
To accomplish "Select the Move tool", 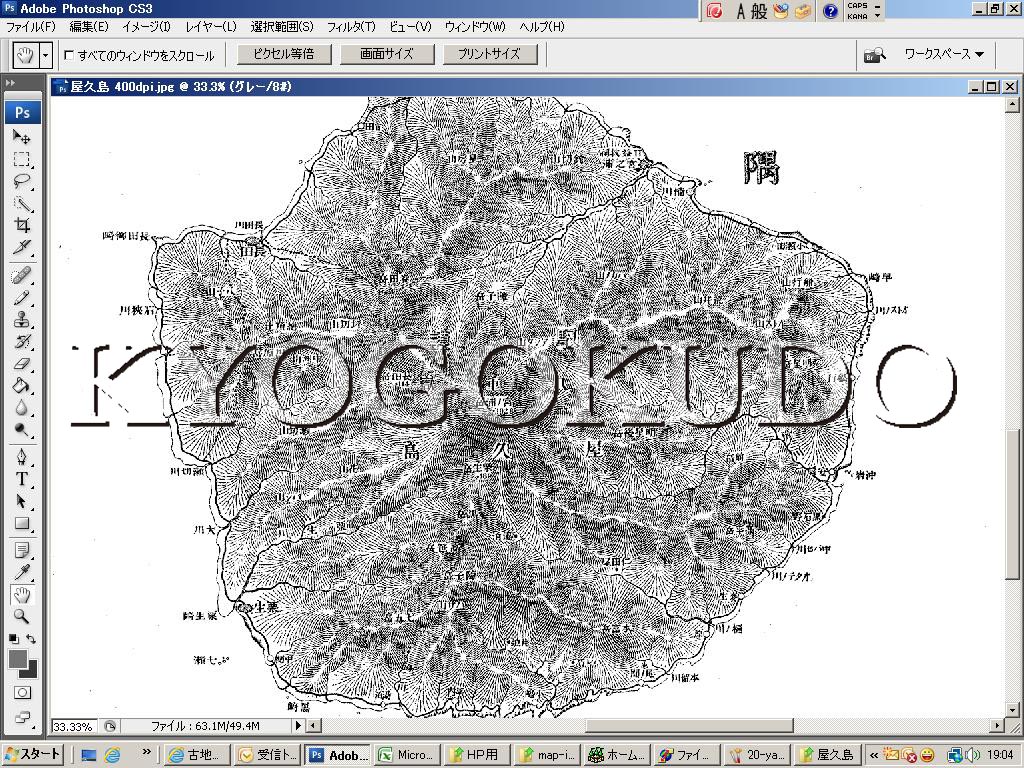I will [x=22, y=136].
